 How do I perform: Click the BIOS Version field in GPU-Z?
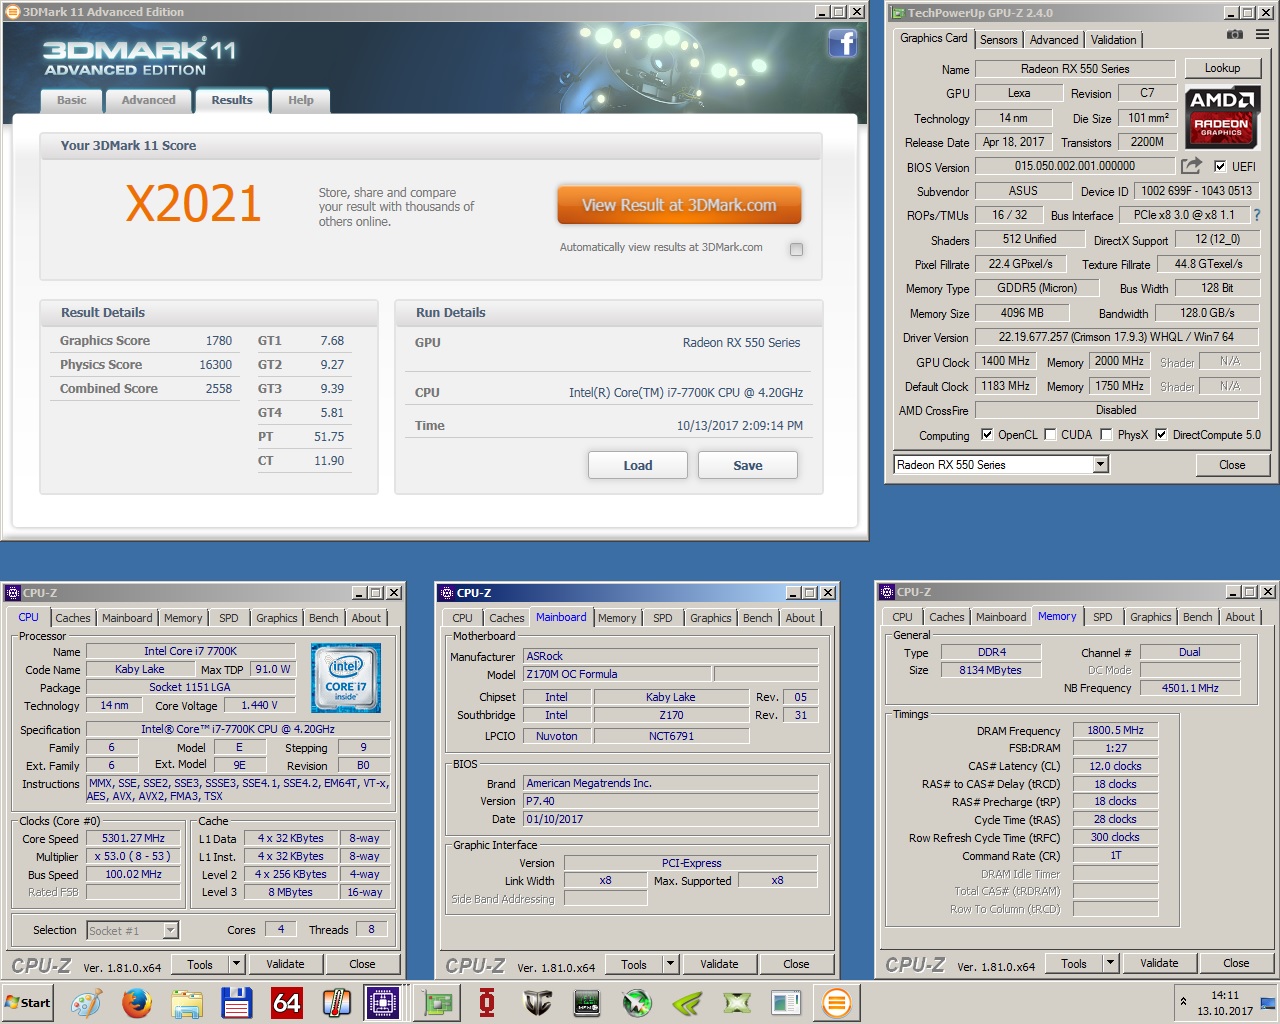click(1075, 167)
